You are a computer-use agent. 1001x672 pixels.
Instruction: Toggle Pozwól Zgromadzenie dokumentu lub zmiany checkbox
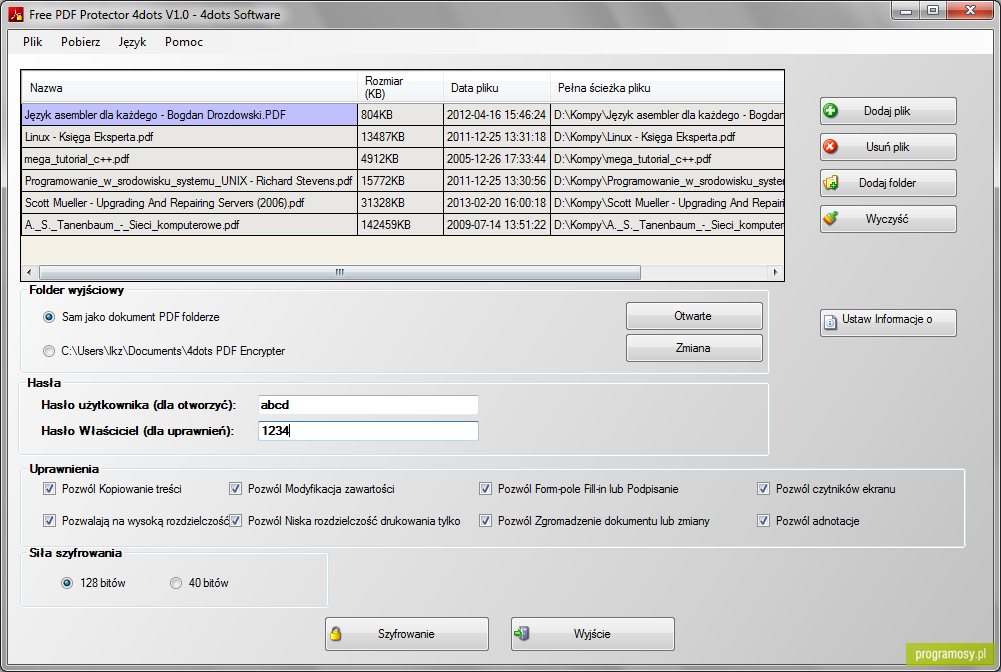486,521
